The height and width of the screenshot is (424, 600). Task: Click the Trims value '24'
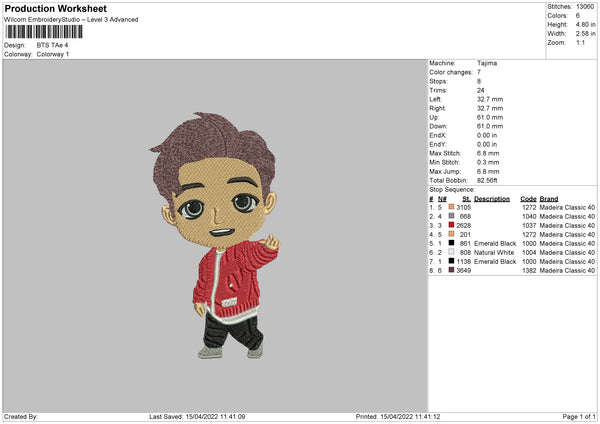tap(481, 90)
